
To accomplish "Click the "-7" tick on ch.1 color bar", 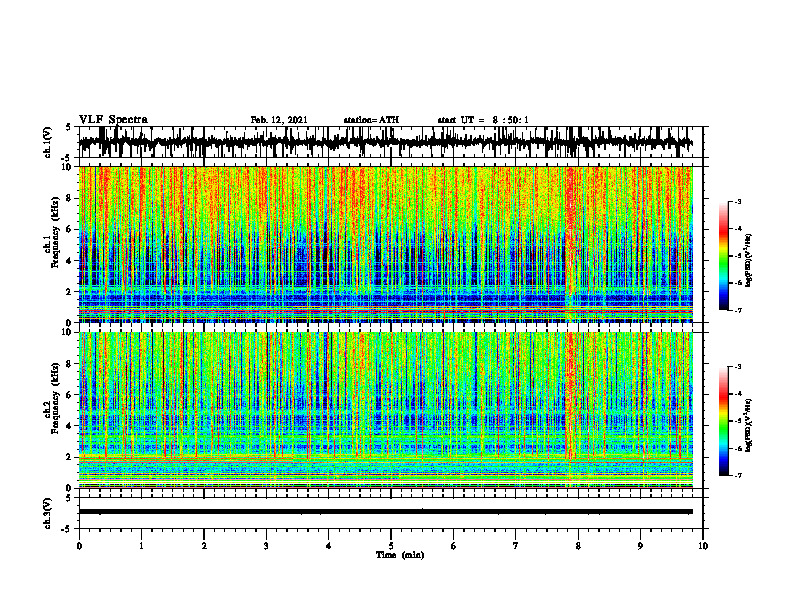I will [737, 310].
